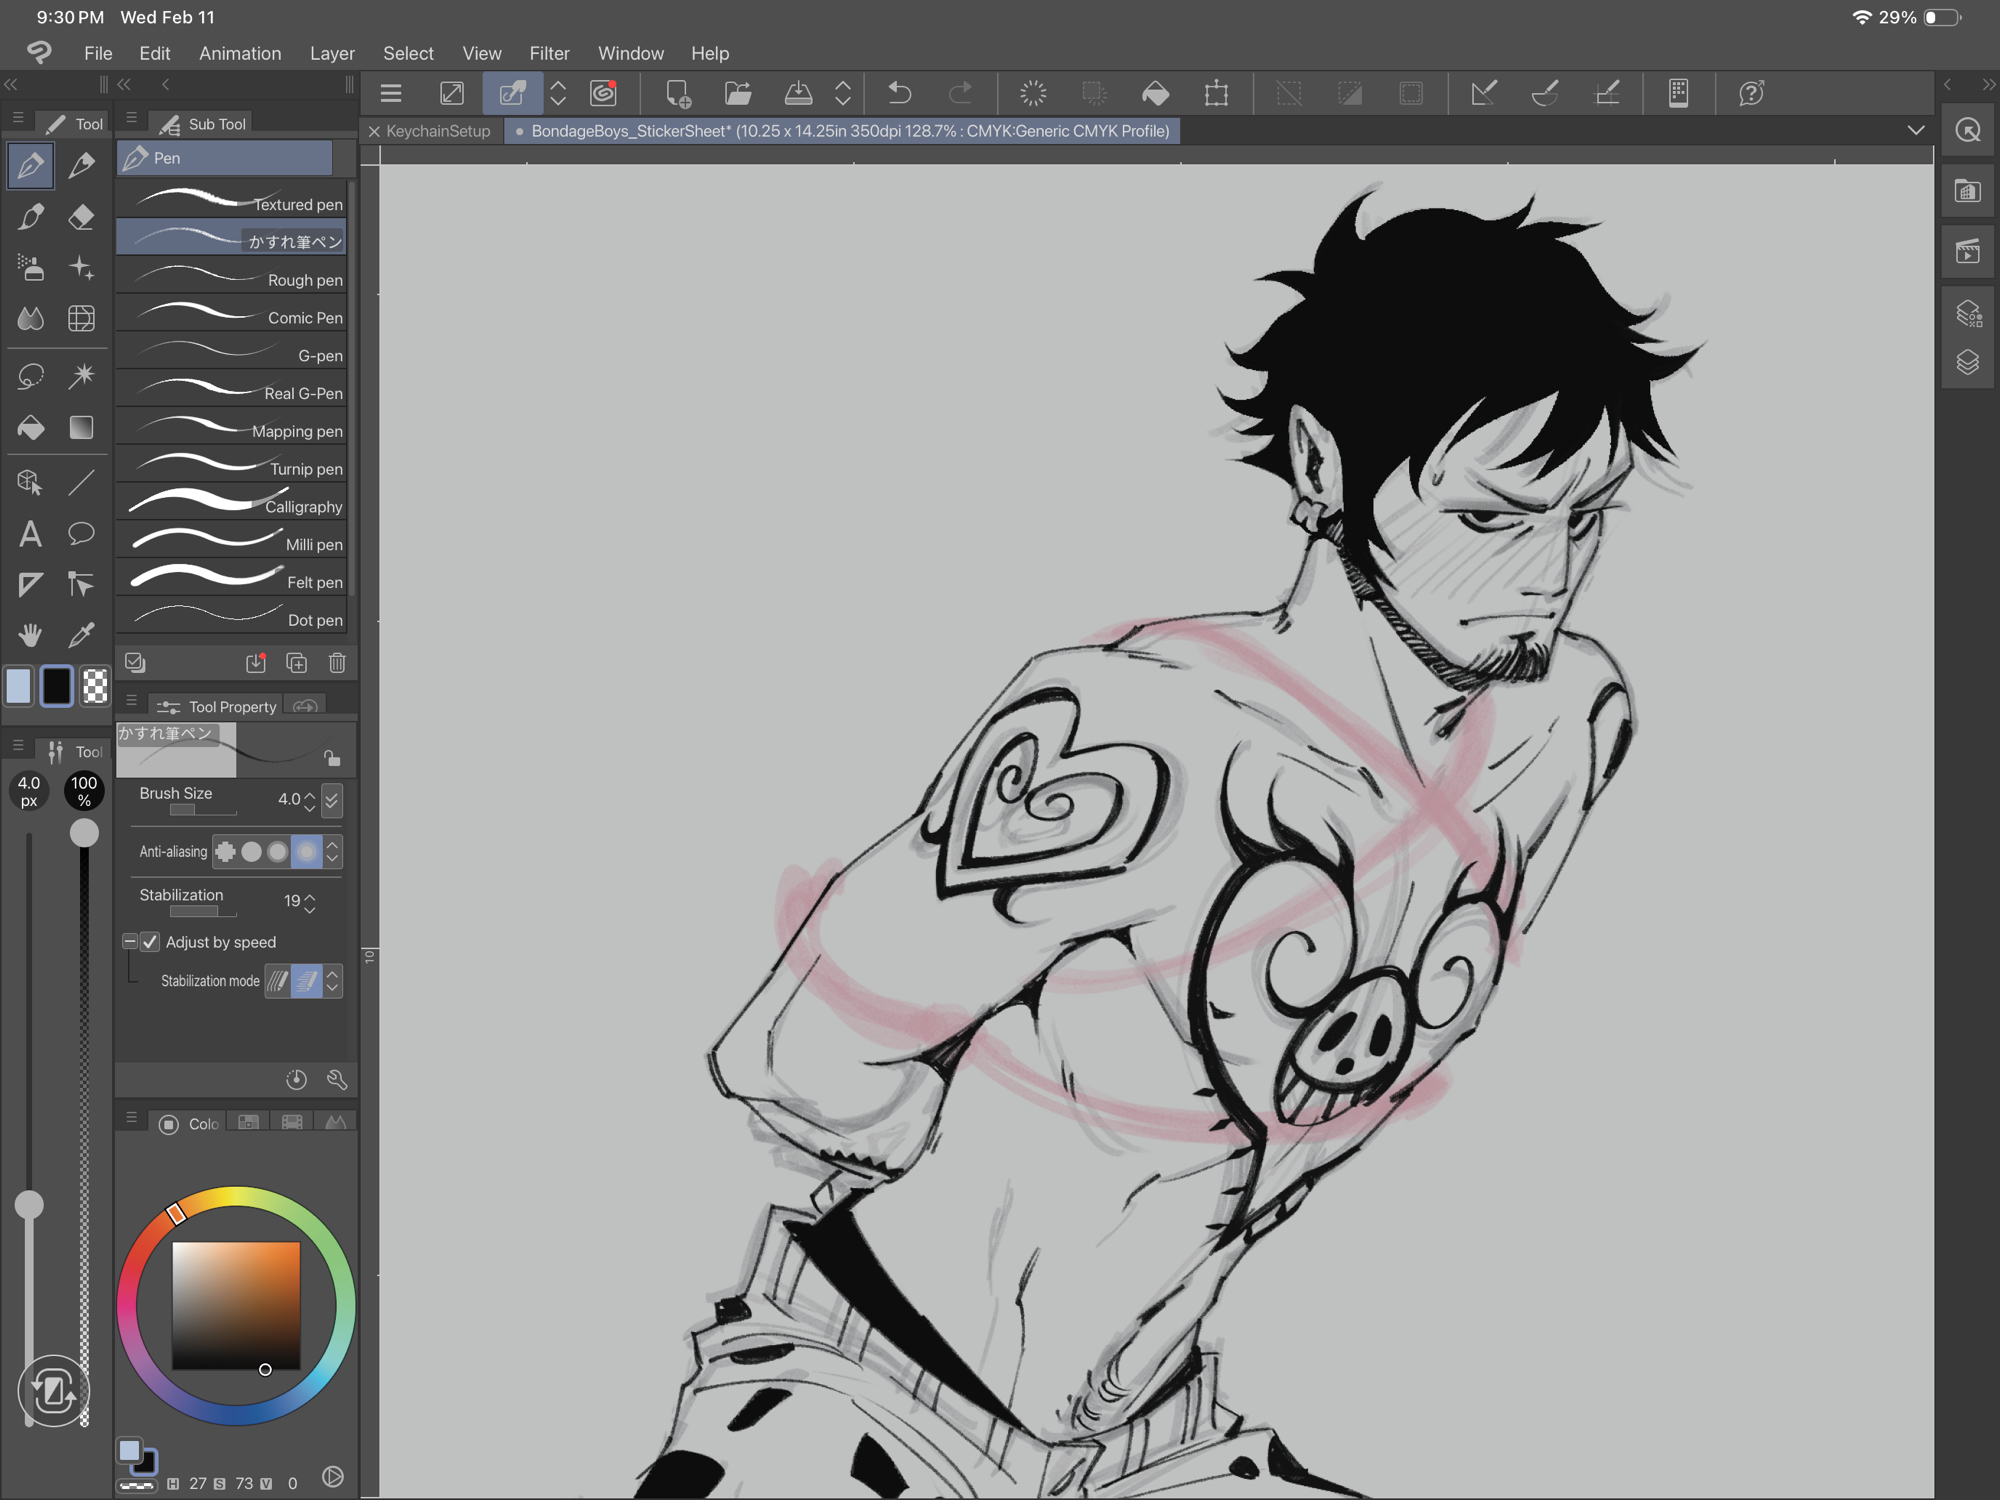Select the Eraser tool
The image size is (2000, 1500).
click(x=82, y=217)
